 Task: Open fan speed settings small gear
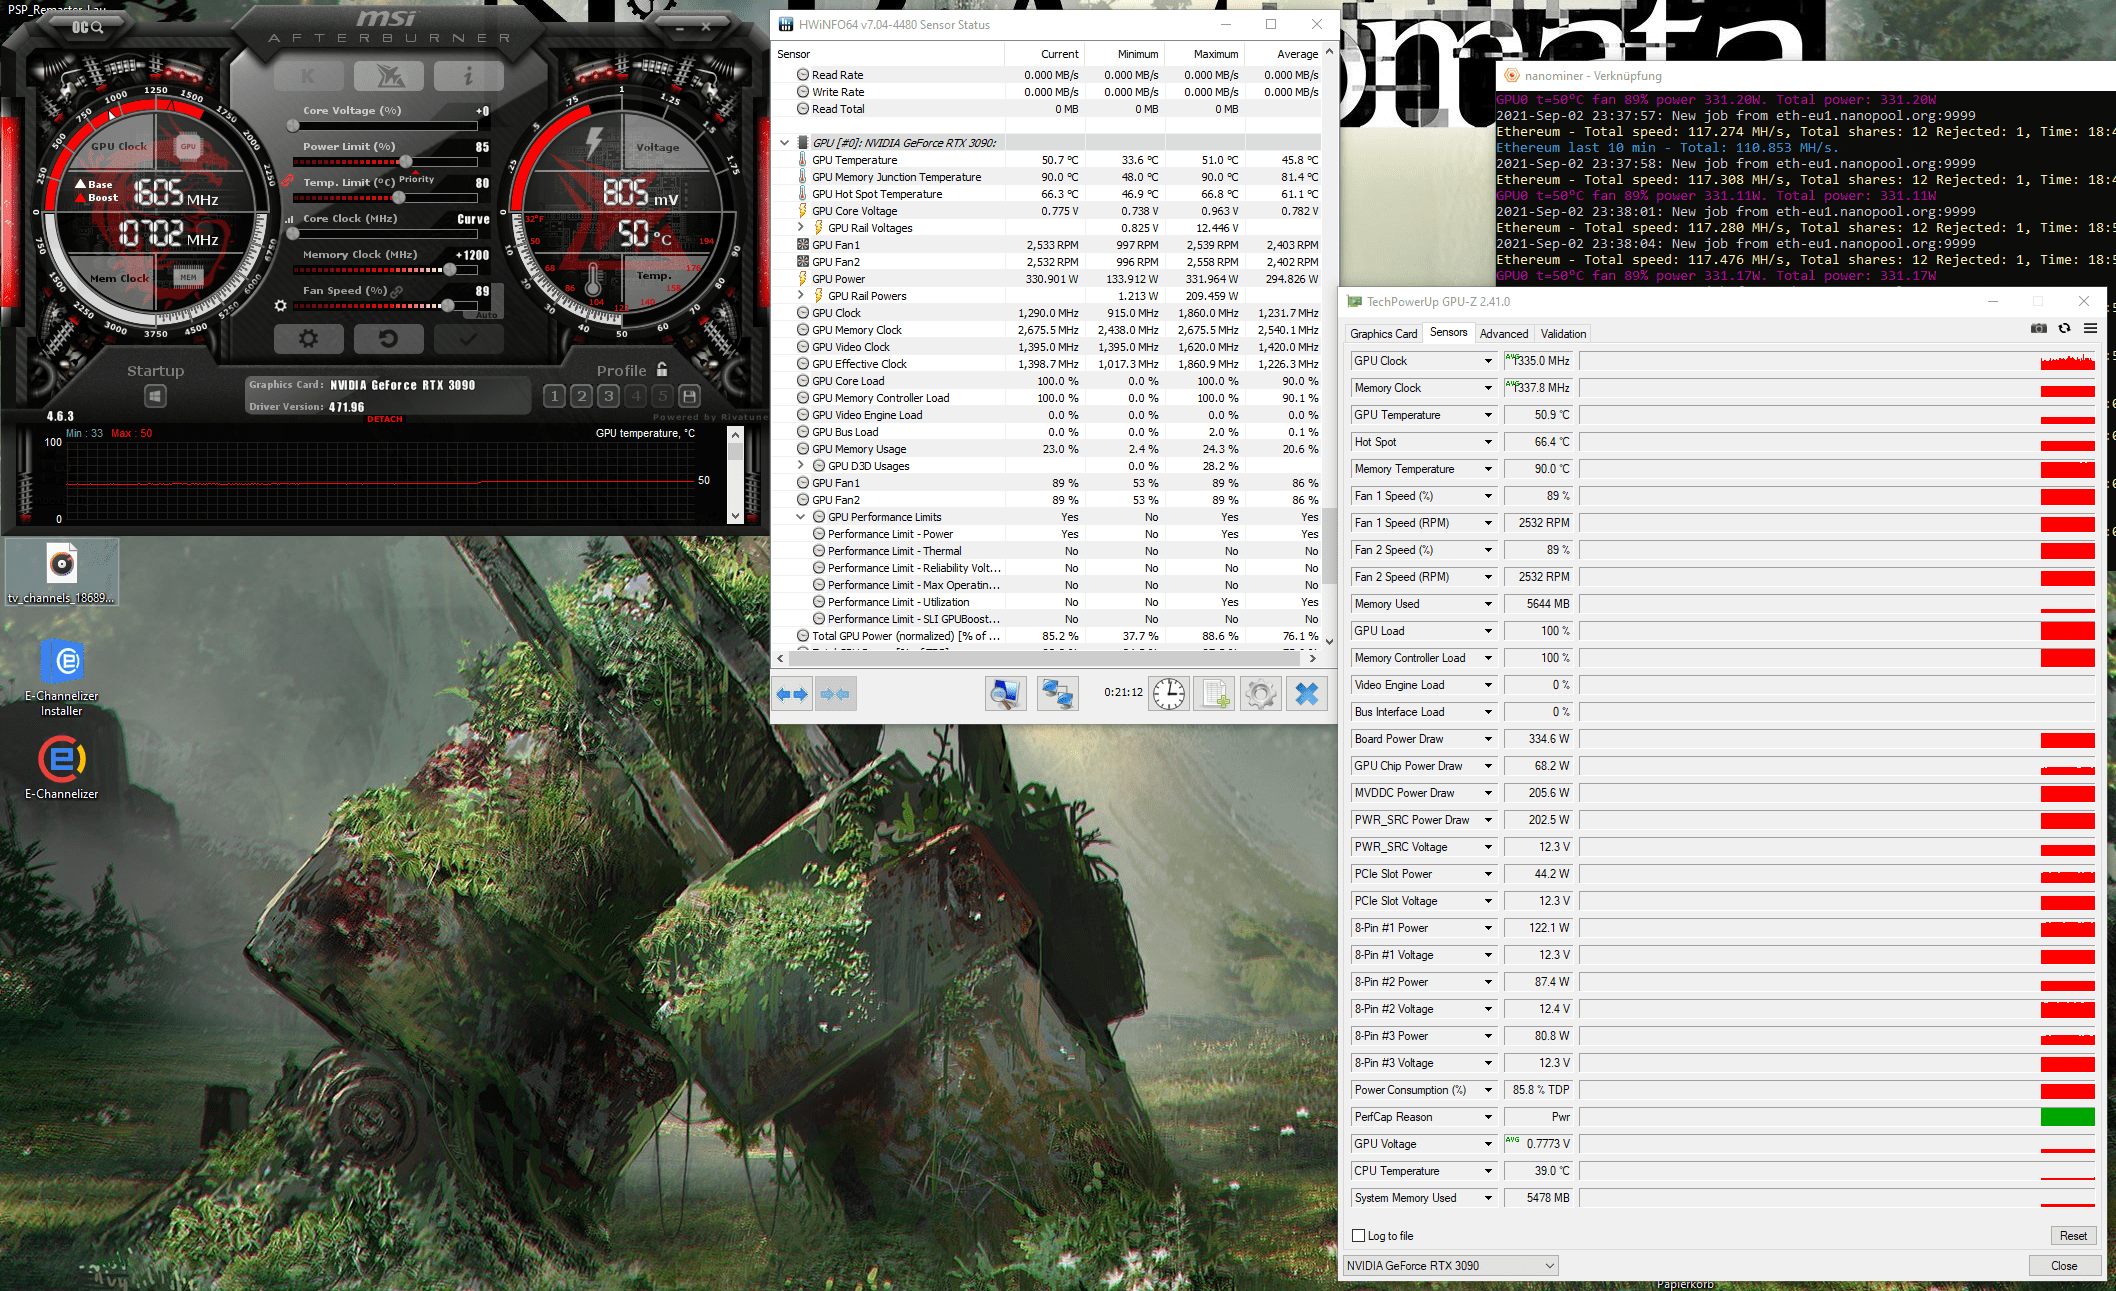[281, 305]
